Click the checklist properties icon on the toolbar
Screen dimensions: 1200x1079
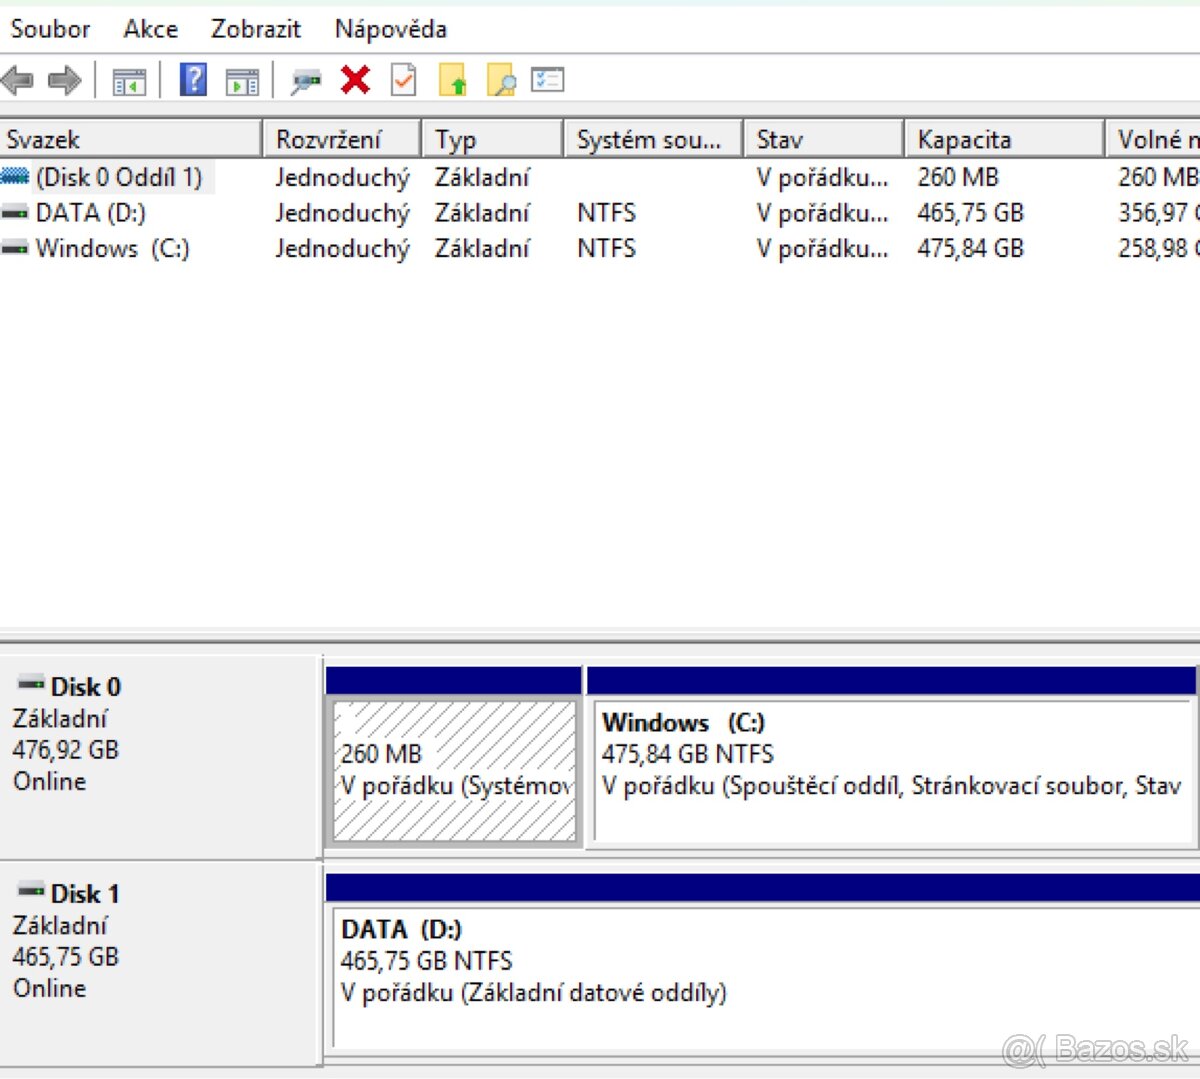[548, 80]
